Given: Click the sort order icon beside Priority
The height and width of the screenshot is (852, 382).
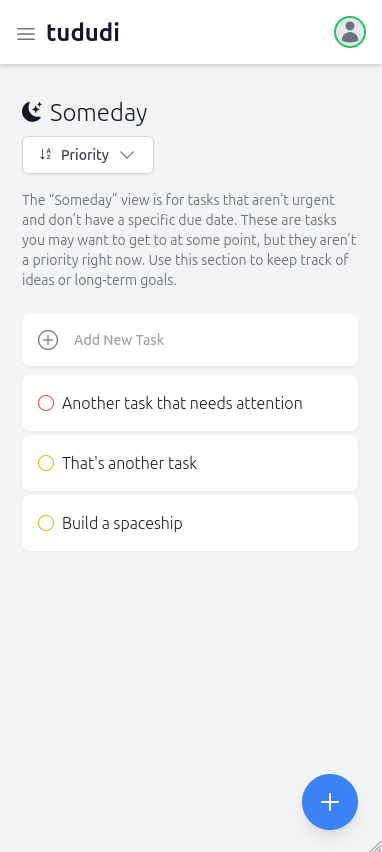Looking at the screenshot, I should 46,155.
